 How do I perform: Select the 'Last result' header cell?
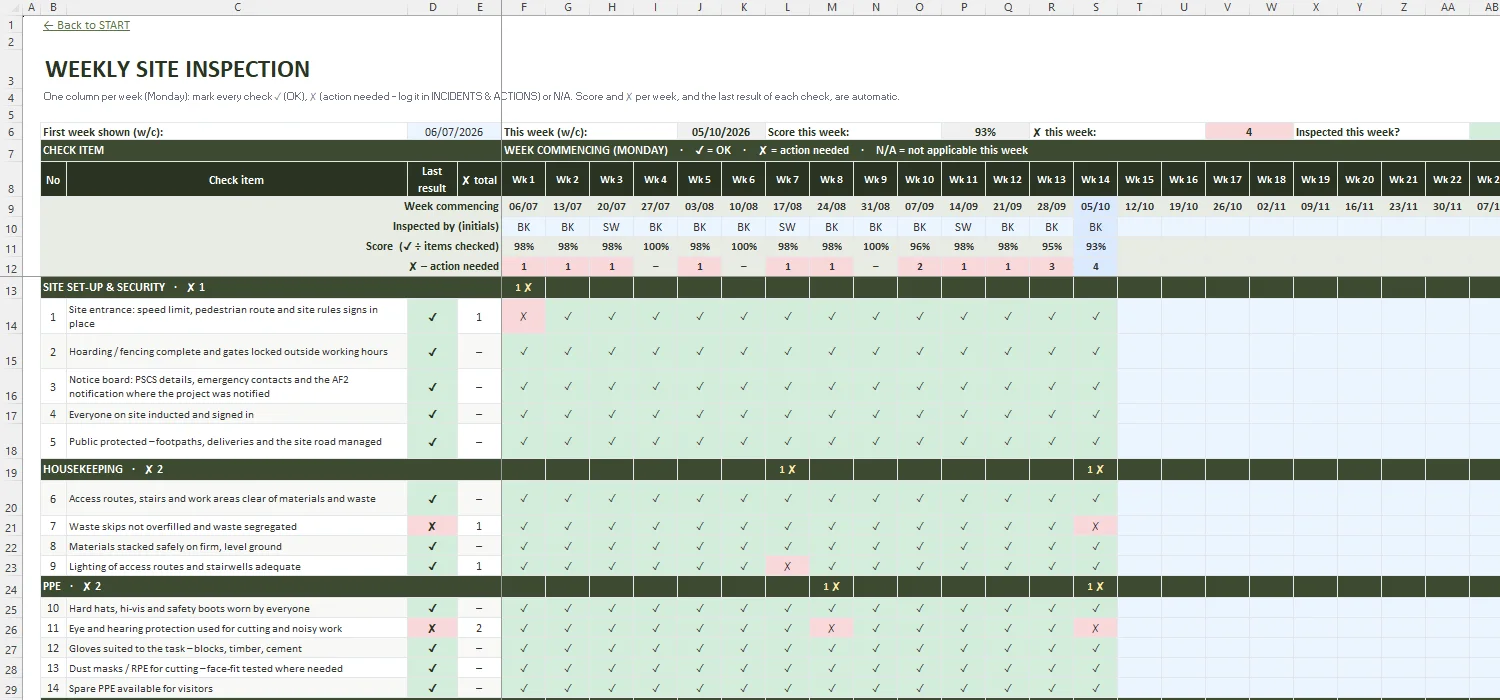432,180
